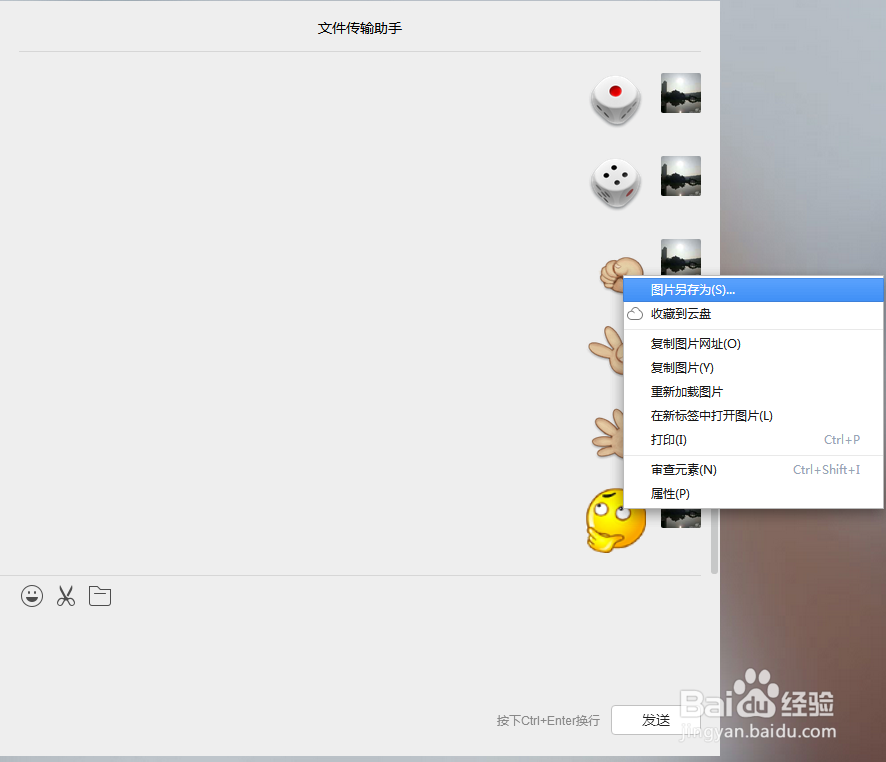Open the emoji picker smiley icon
The image size is (886, 762).
click(x=32, y=596)
